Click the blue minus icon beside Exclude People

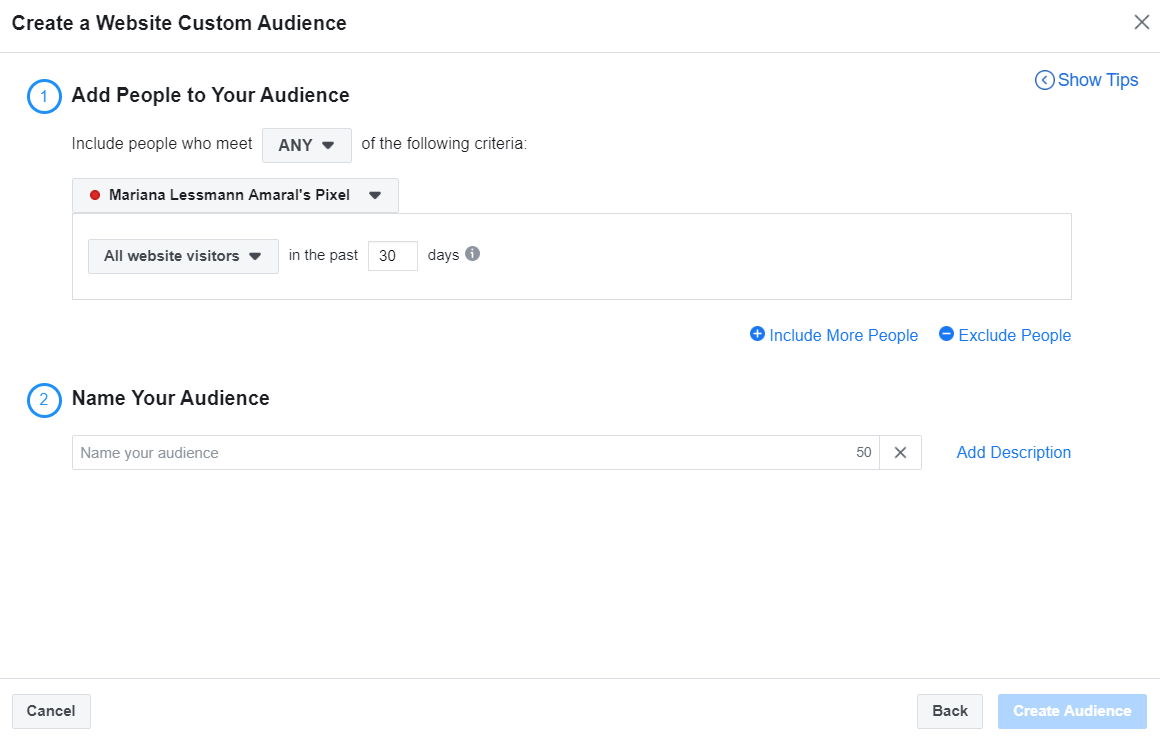pos(946,334)
